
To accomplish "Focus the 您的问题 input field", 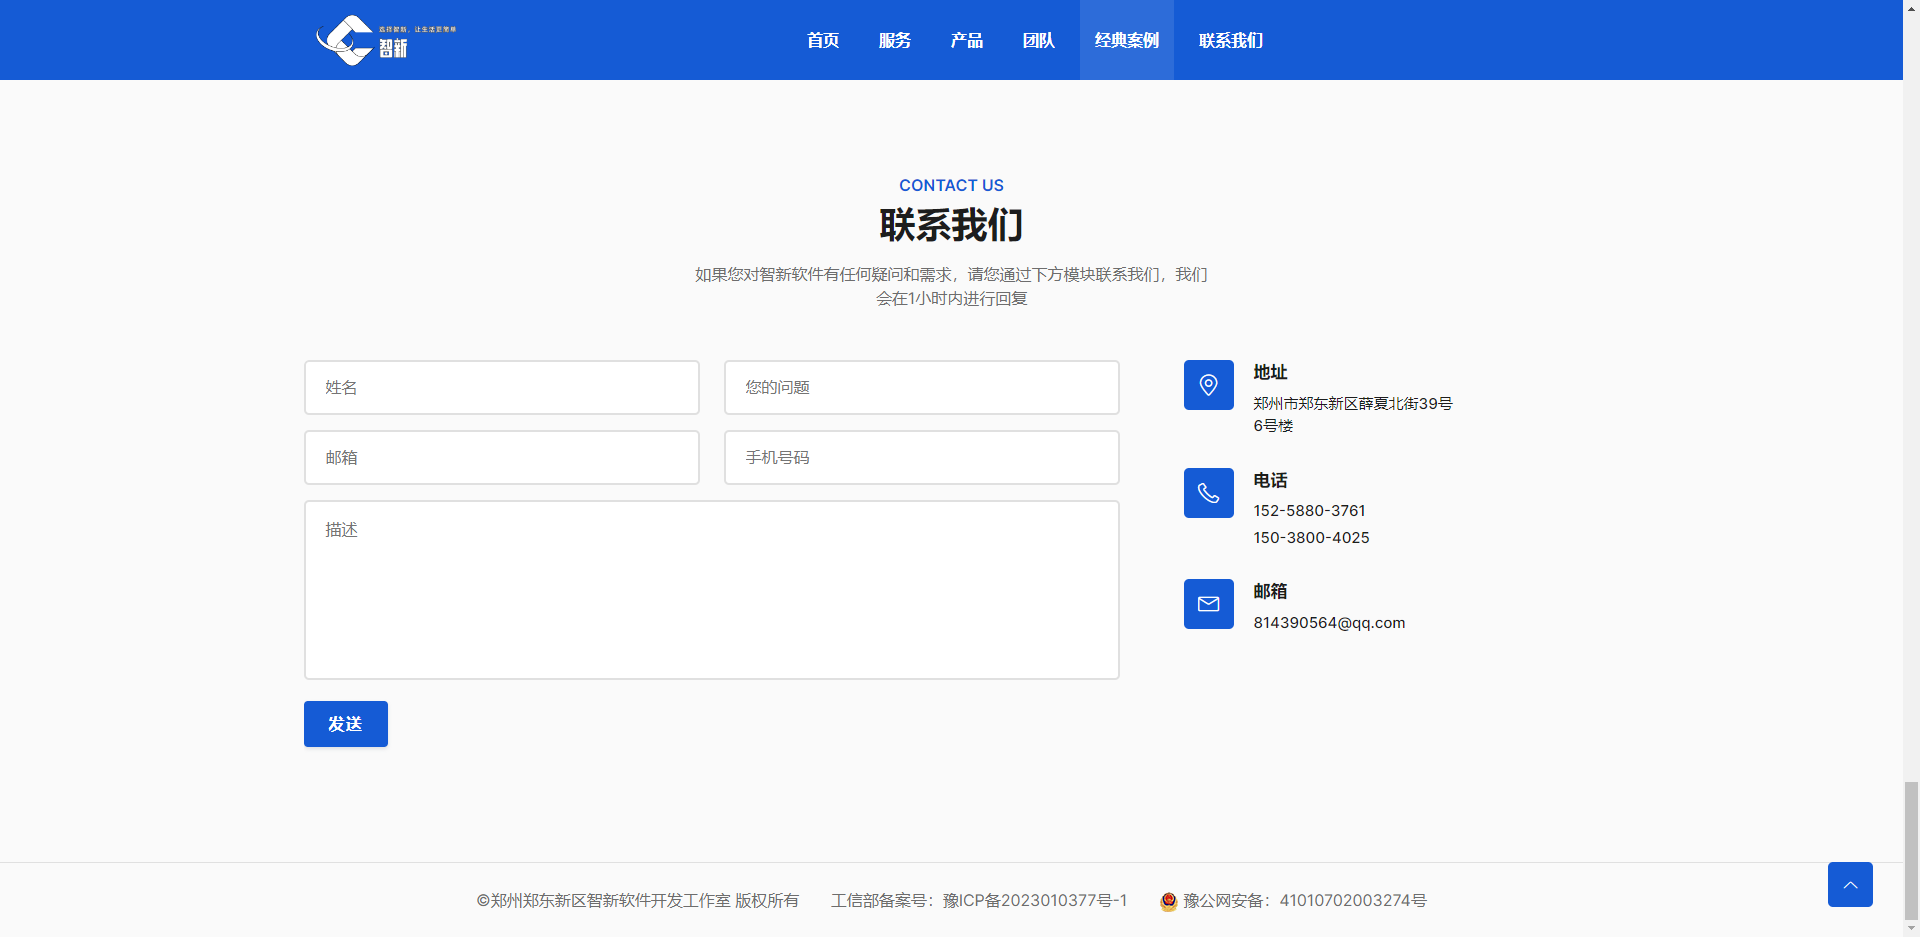I will 922,387.
